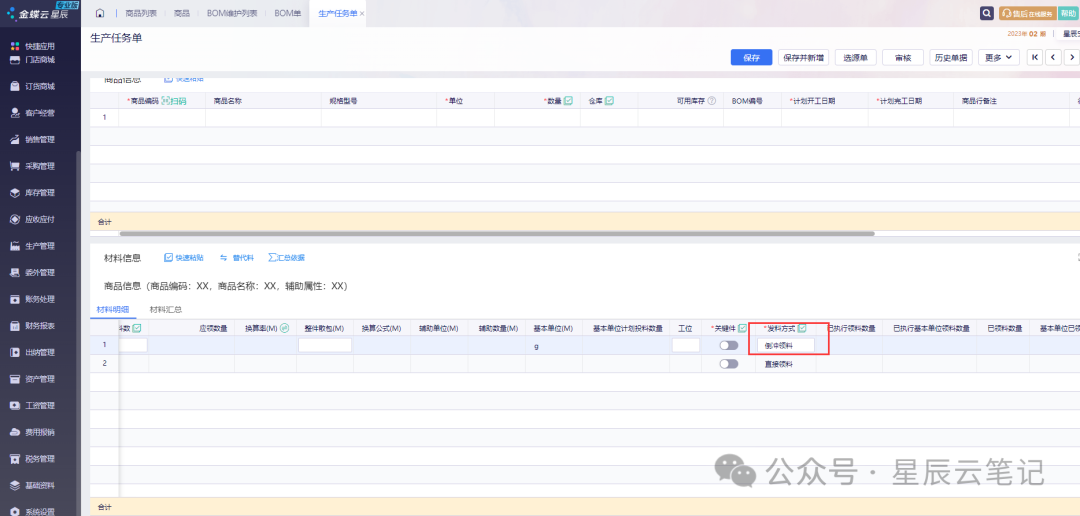The image size is (1080, 516).
Task: Open 库存管理 in the left sidebar
Action: tap(39, 193)
